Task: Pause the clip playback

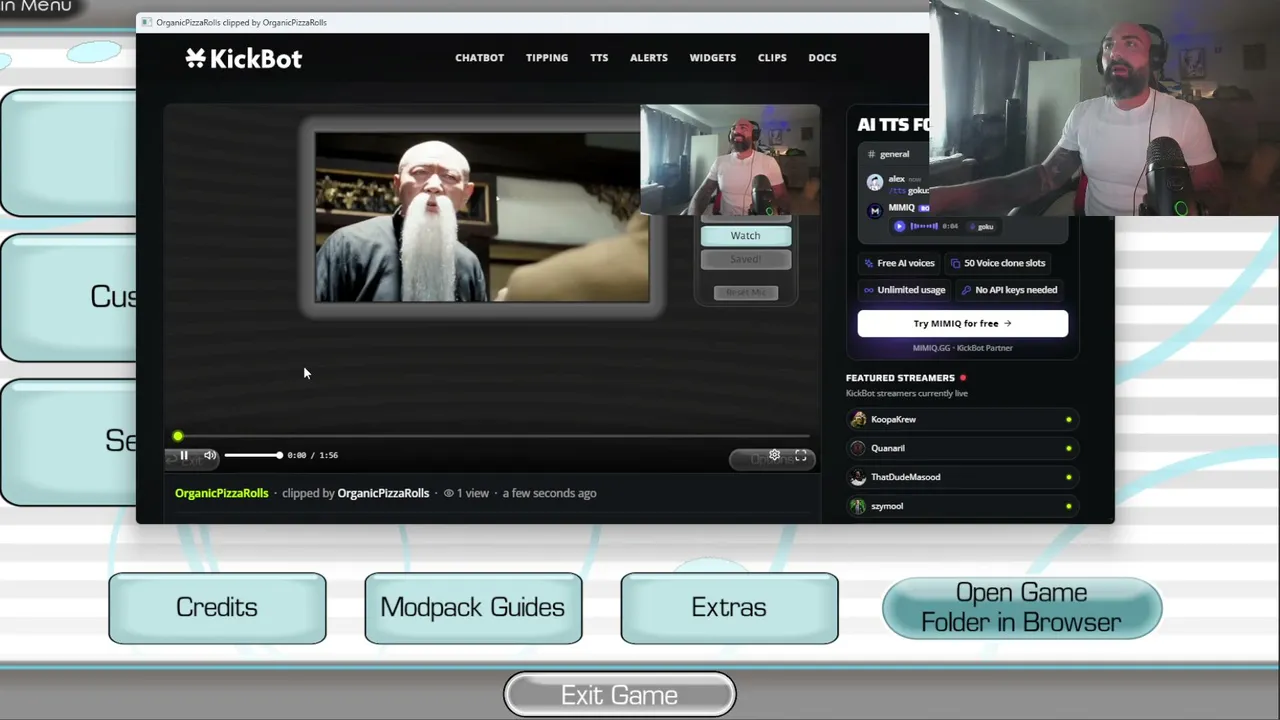Action: (184, 455)
